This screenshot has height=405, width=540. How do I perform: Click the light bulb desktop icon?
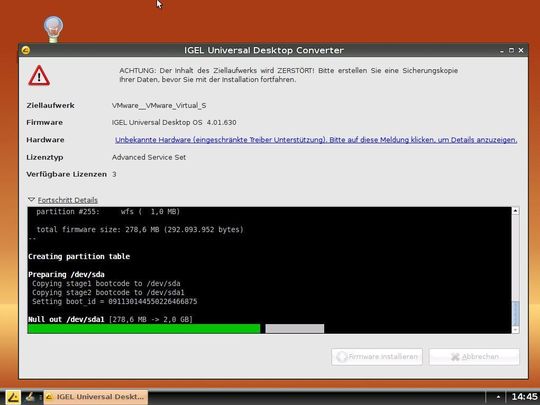pos(53,29)
